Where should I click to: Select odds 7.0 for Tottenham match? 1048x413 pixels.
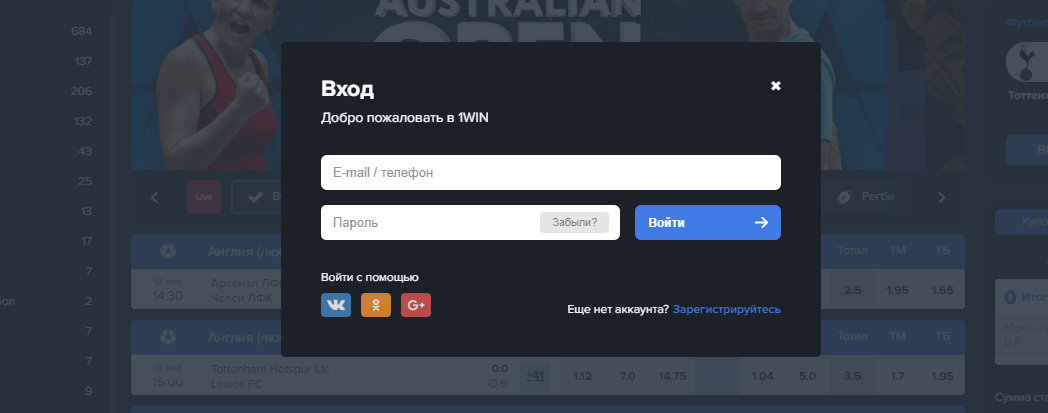click(627, 376)
